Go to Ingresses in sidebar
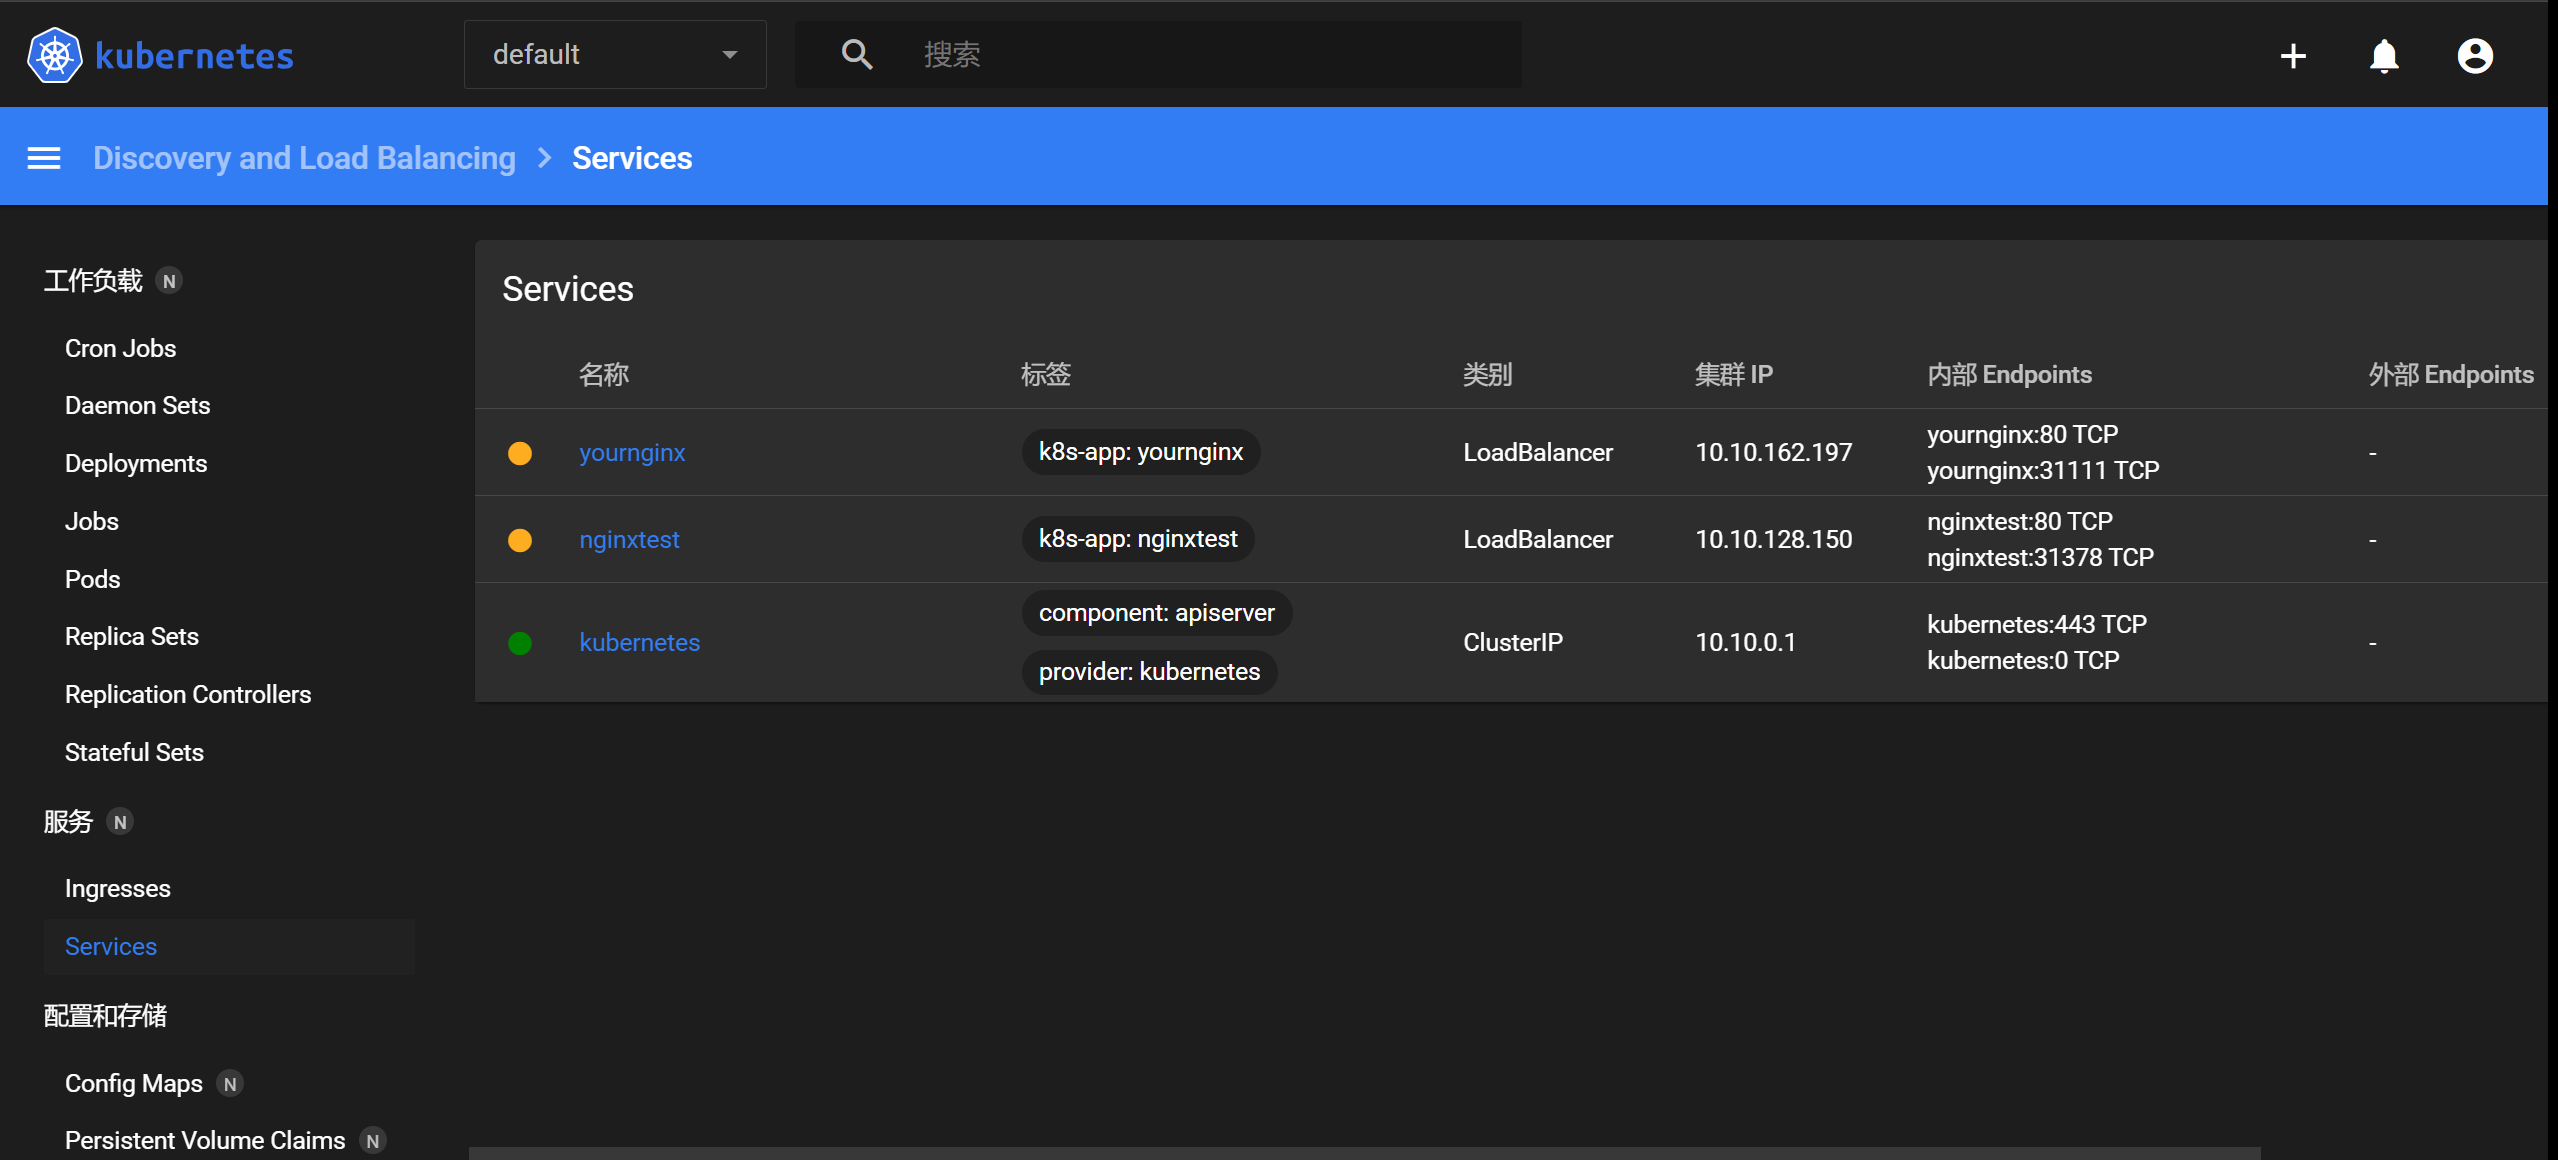Screen dimensions: 2558x1160 [x=117, y=889]
